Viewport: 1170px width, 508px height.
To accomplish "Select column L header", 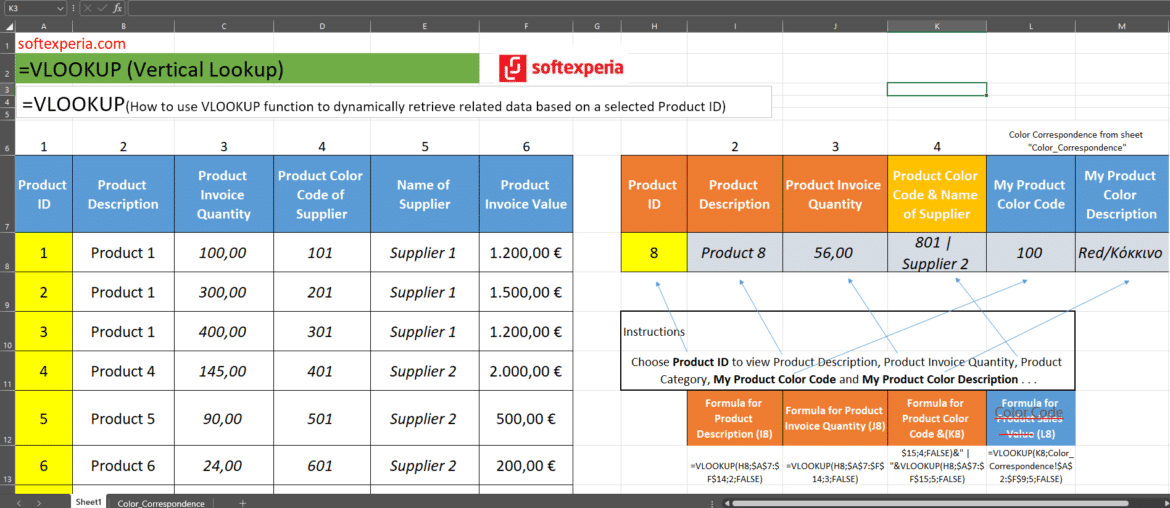I will point(1030,26).
